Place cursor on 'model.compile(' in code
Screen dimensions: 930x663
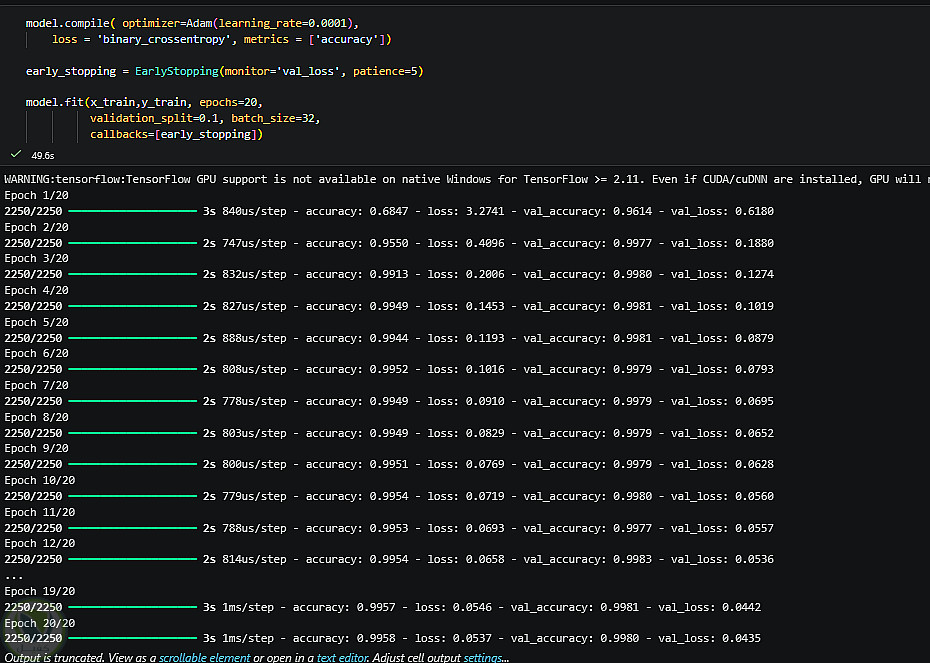(x=68, y=23)
